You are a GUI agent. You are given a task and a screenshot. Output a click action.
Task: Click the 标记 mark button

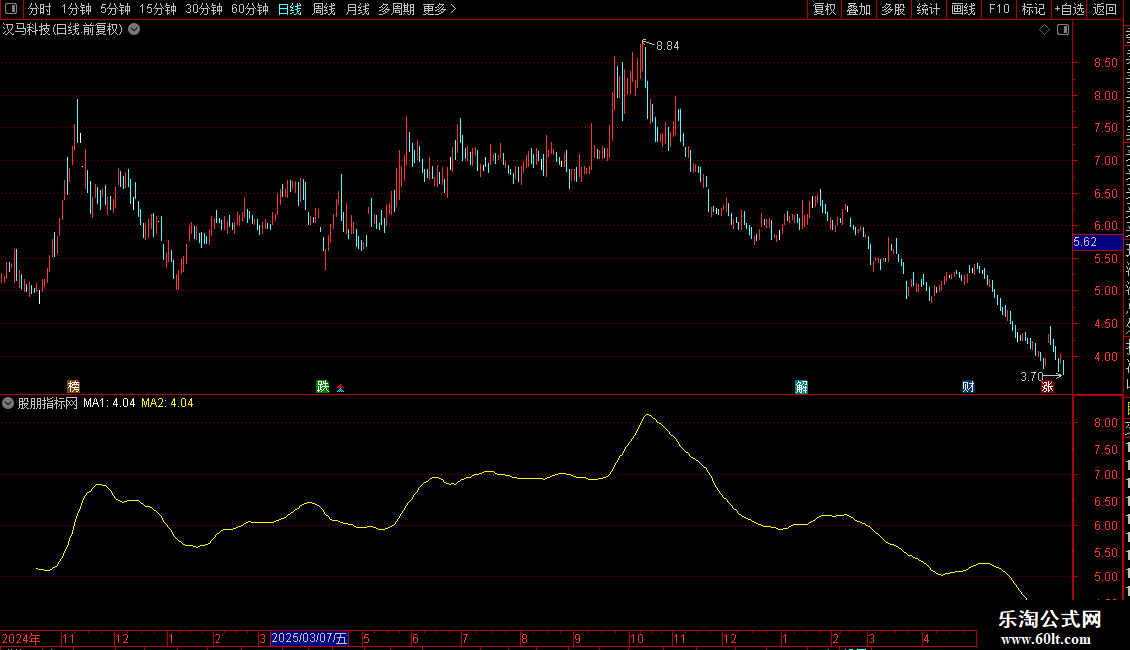(1033, 9)
